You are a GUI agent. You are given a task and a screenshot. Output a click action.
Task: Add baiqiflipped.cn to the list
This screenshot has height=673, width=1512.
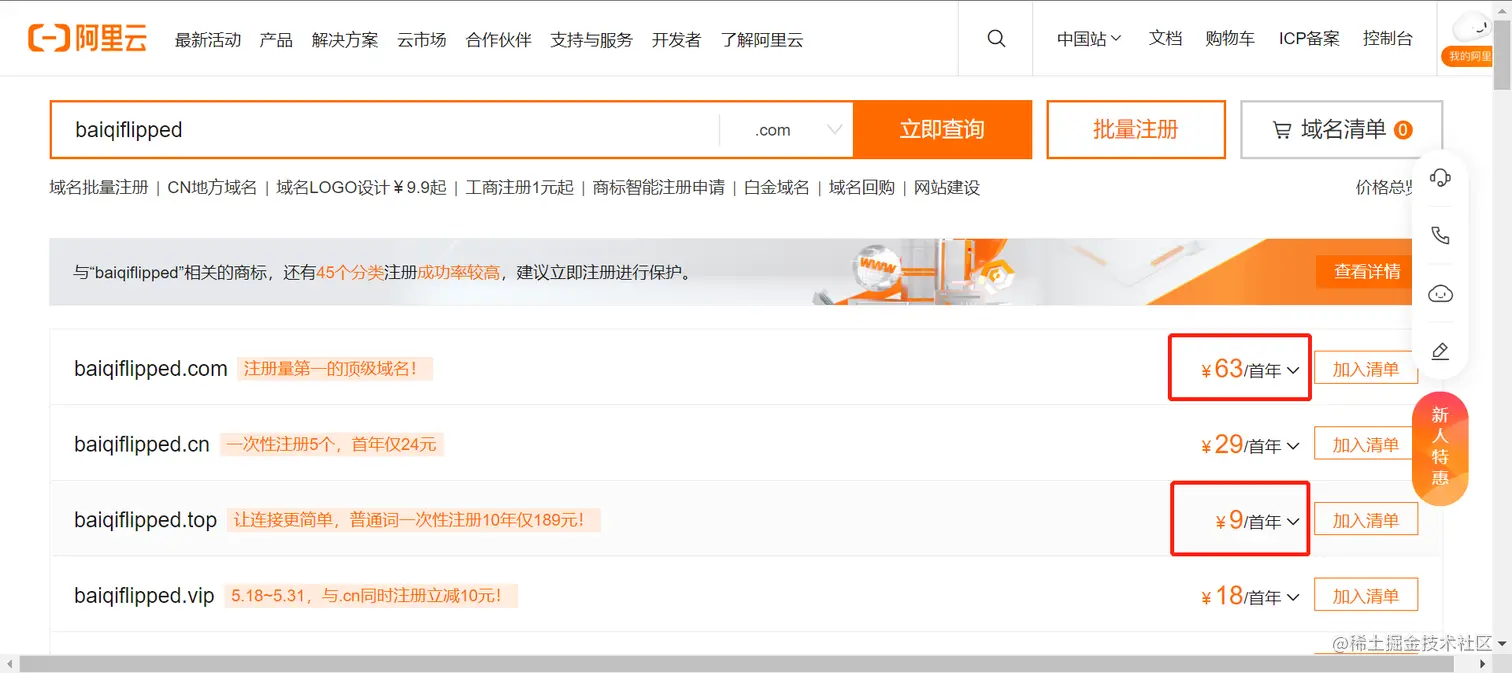pos(1365,445)
